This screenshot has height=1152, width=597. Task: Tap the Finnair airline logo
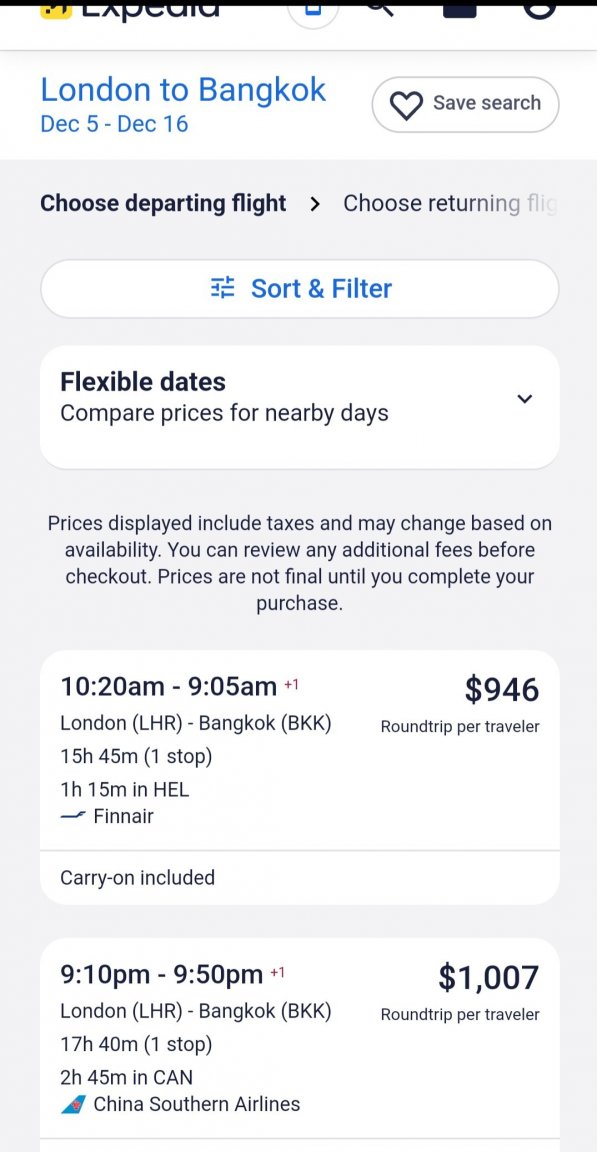(x=73, y=816)
